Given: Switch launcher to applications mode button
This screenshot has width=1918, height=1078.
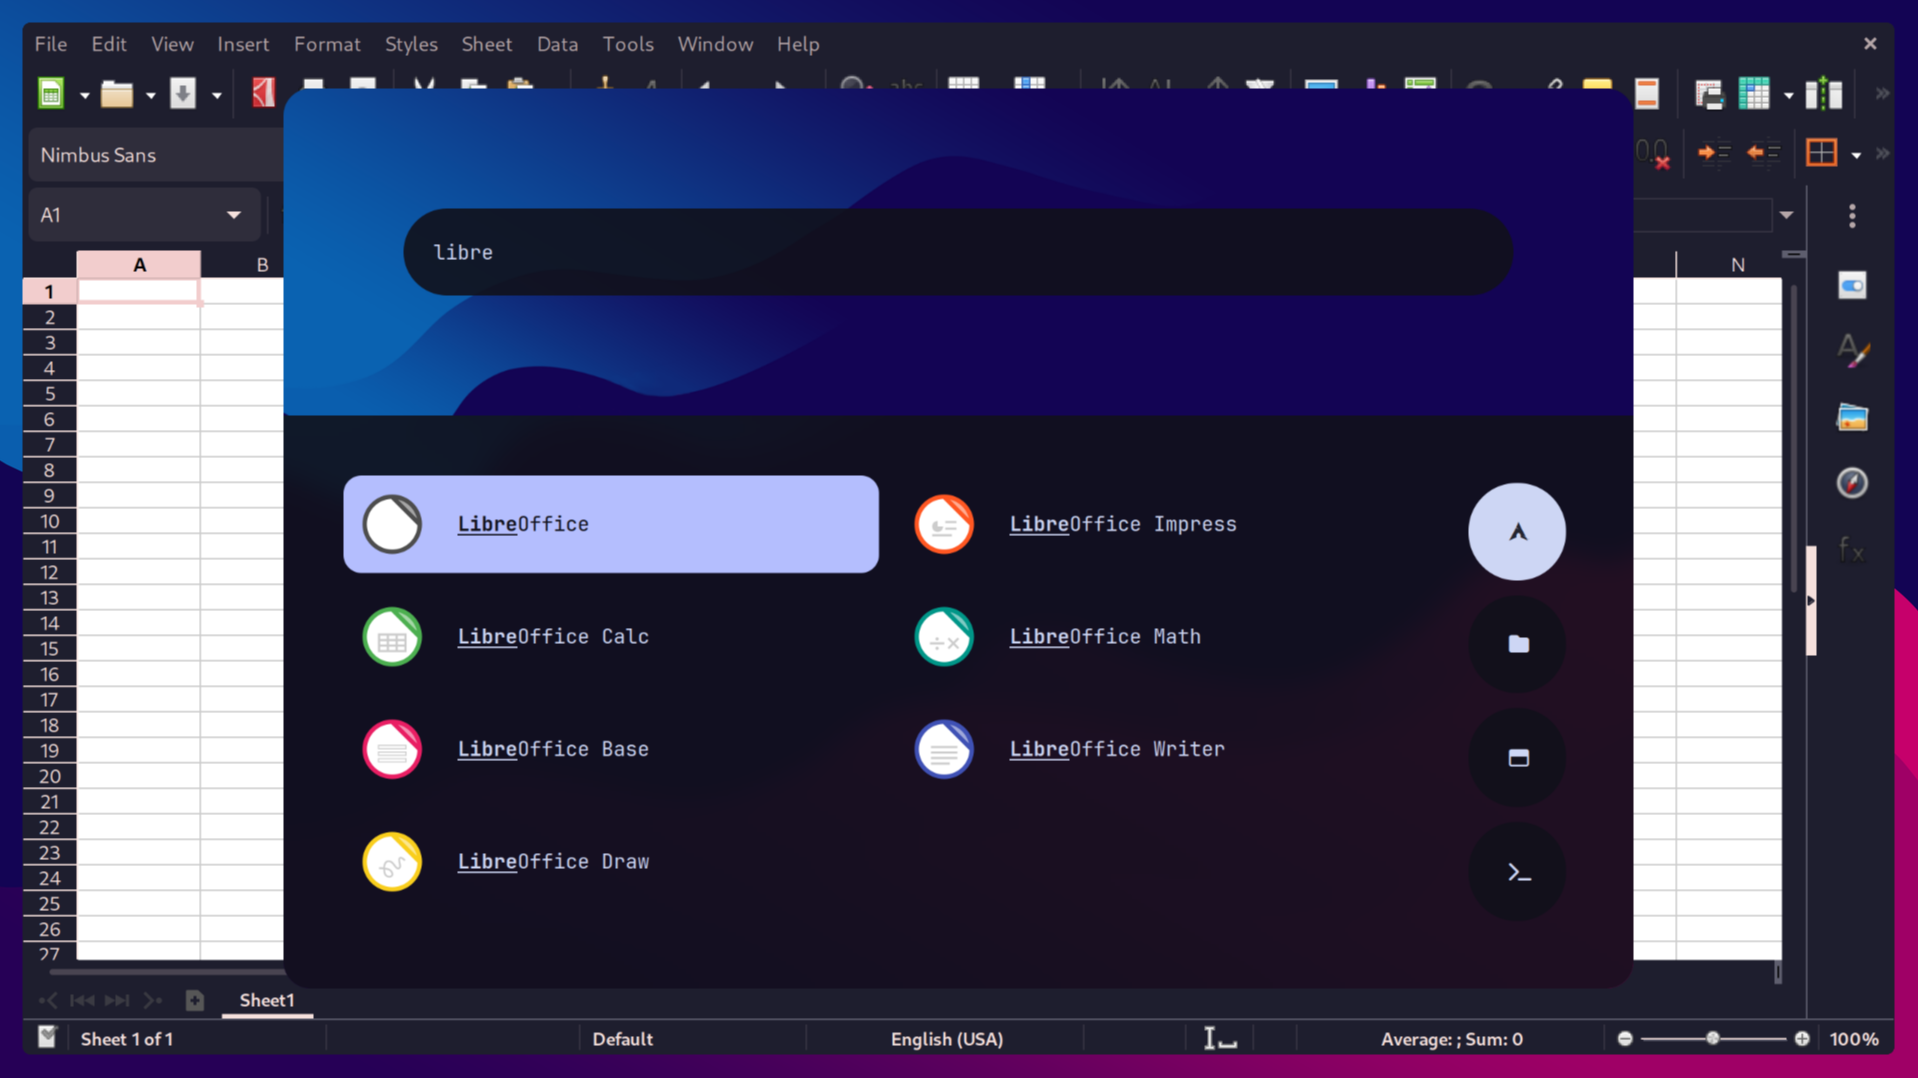Looking at the screenshot, I should pyautogui.click(x=1517, y=532).
